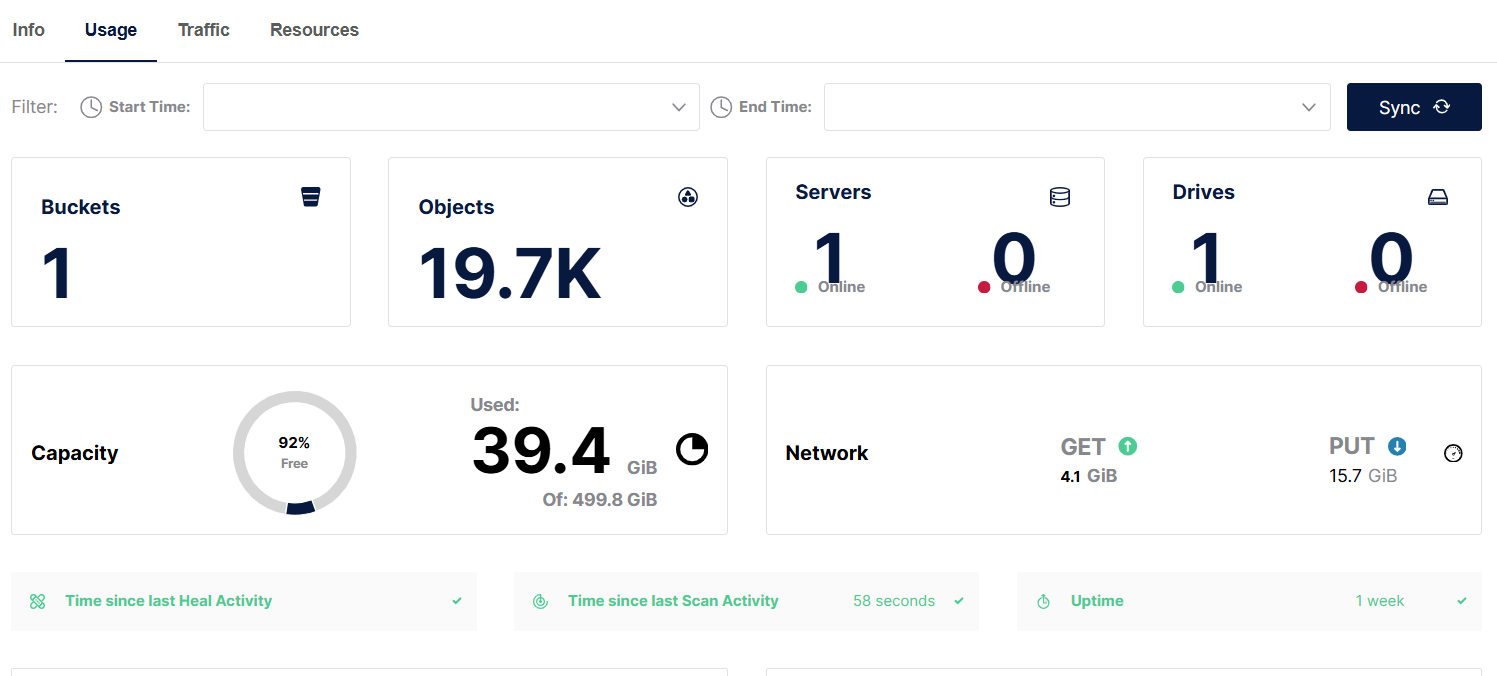Click the blue PUT download arrow icon
Image resolution: width=1497 pixels, height=676 pixels.
coord(1397,446)
